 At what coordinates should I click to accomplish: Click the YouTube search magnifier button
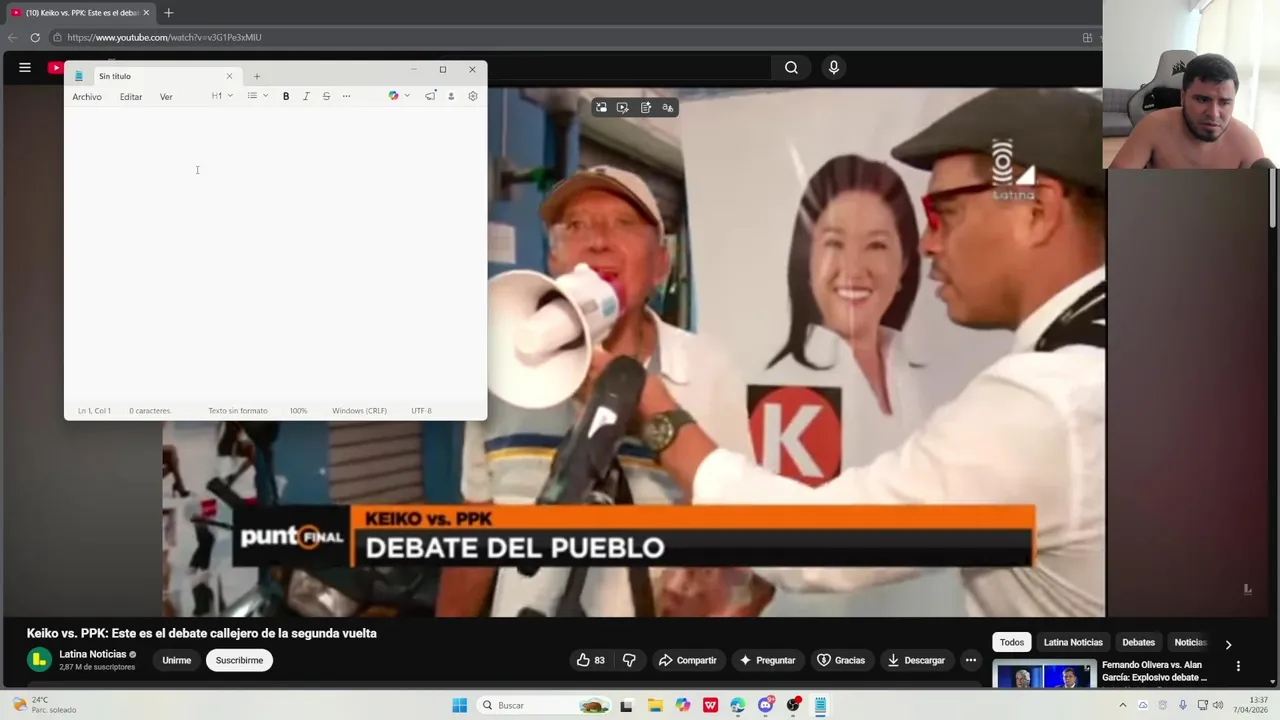point(791,67)
